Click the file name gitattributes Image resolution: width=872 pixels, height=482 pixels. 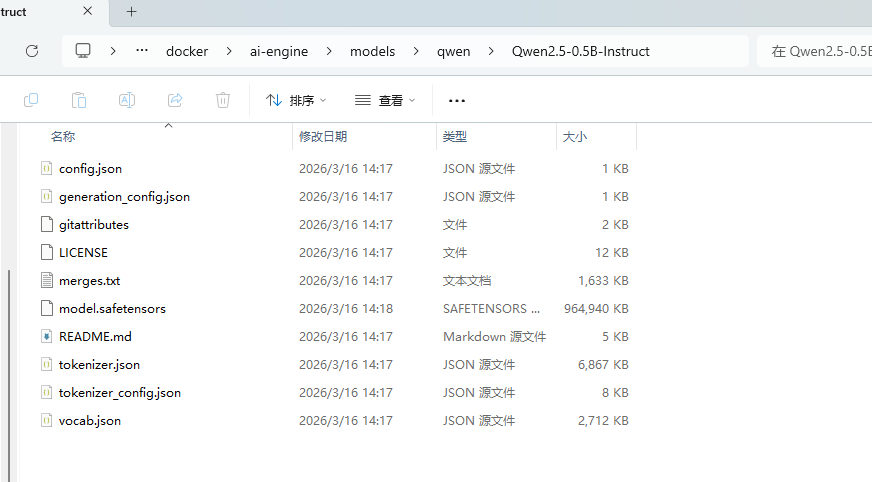point(93,225)
